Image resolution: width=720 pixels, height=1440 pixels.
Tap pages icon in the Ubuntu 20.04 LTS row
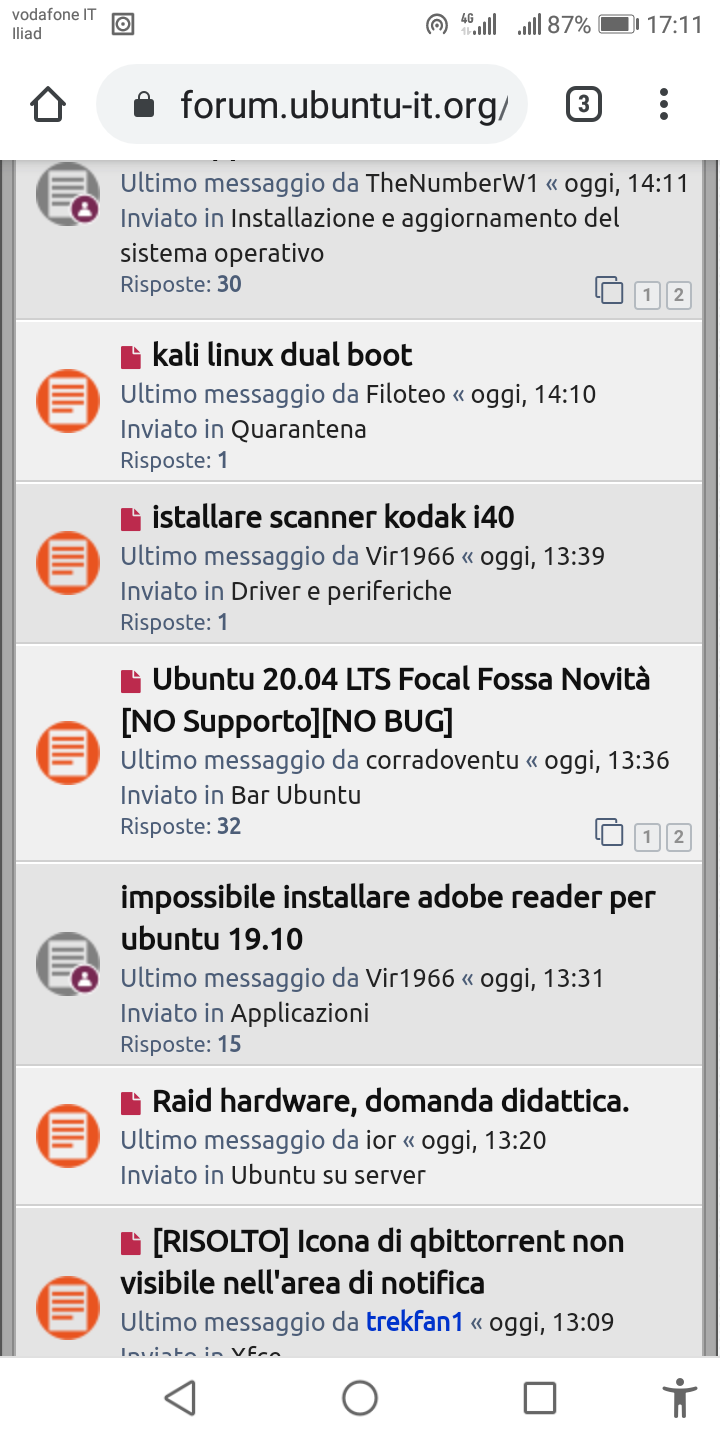point(609,832)
